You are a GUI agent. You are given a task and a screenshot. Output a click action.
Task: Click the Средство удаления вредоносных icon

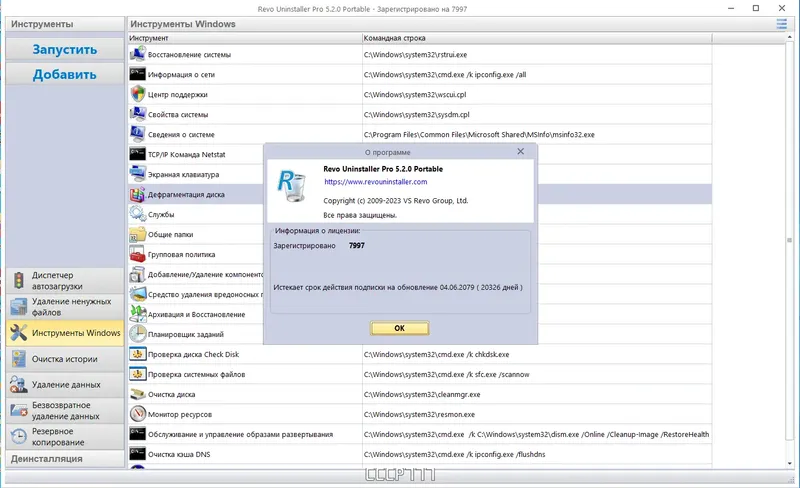(x=137, y=294)
